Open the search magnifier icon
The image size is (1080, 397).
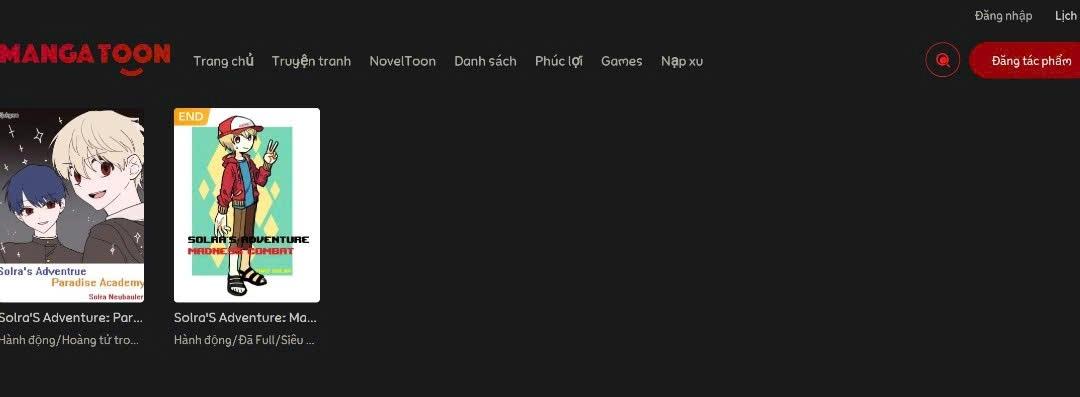(942, 61)
